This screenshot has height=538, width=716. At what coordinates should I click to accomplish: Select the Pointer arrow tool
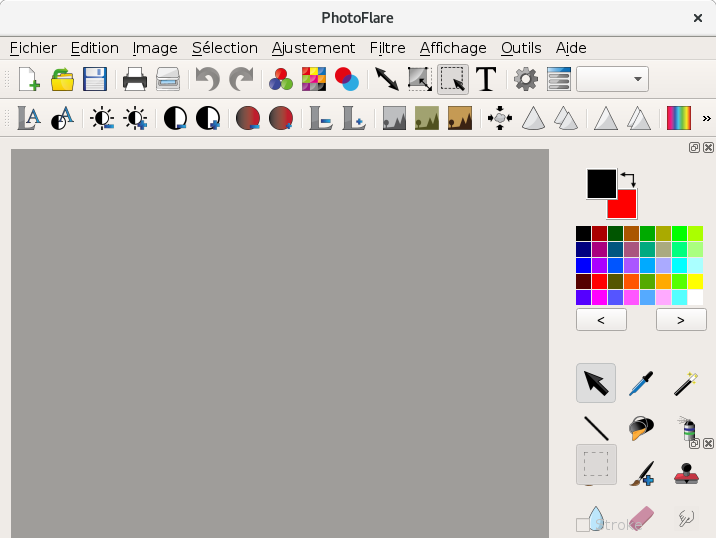coord(596,383)
